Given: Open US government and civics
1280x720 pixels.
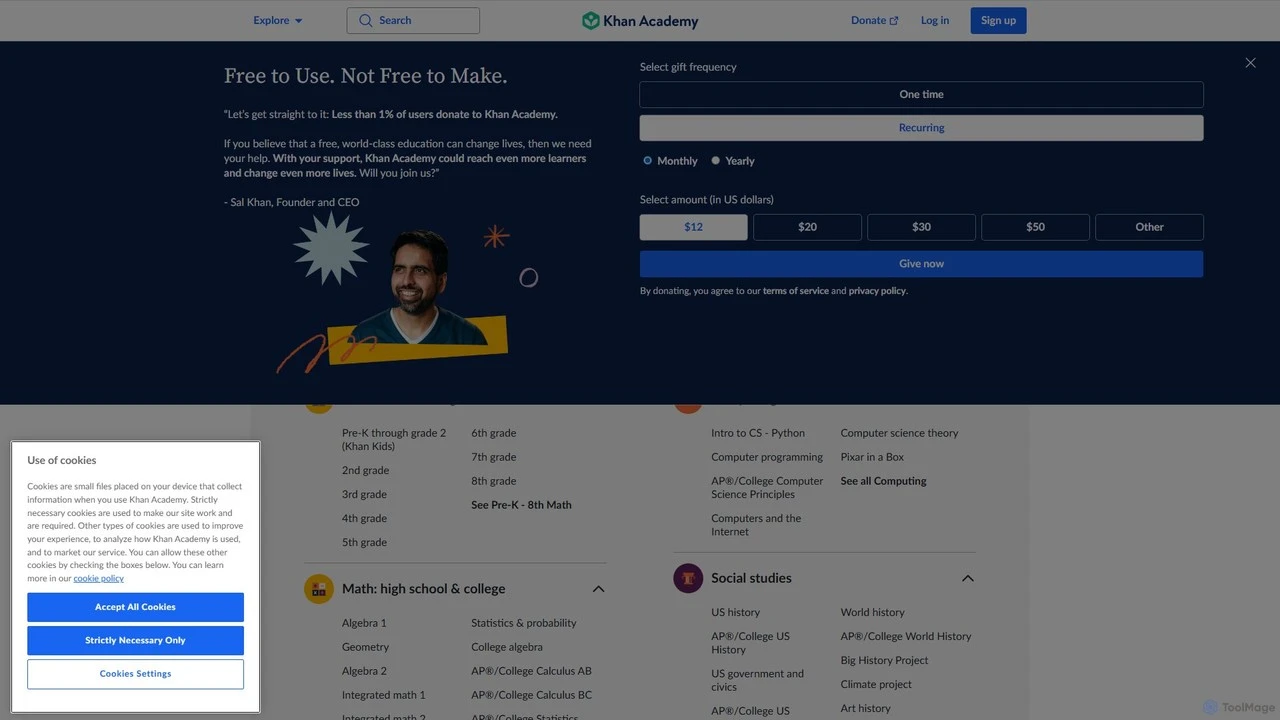Looking at the screenshot, I should (x=757, y=680).
